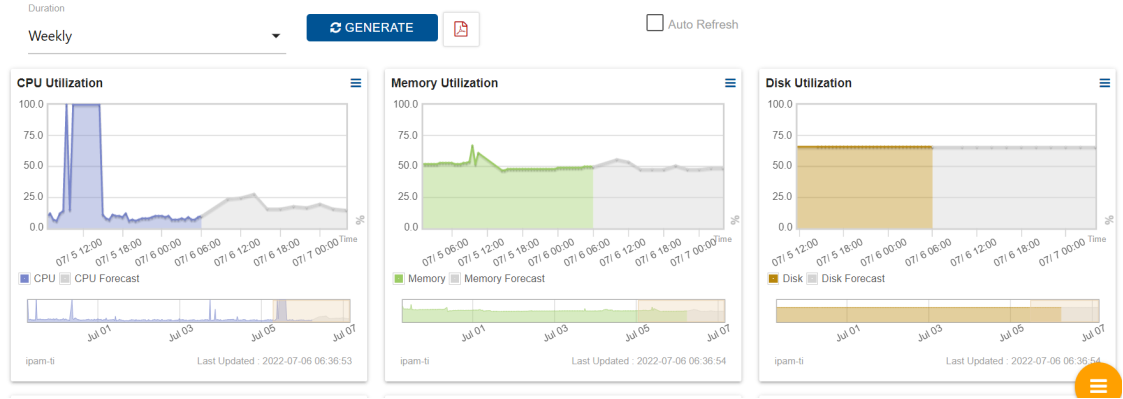
Task: Enable the Auto Refresh checkbox
Action: (654, 24)
